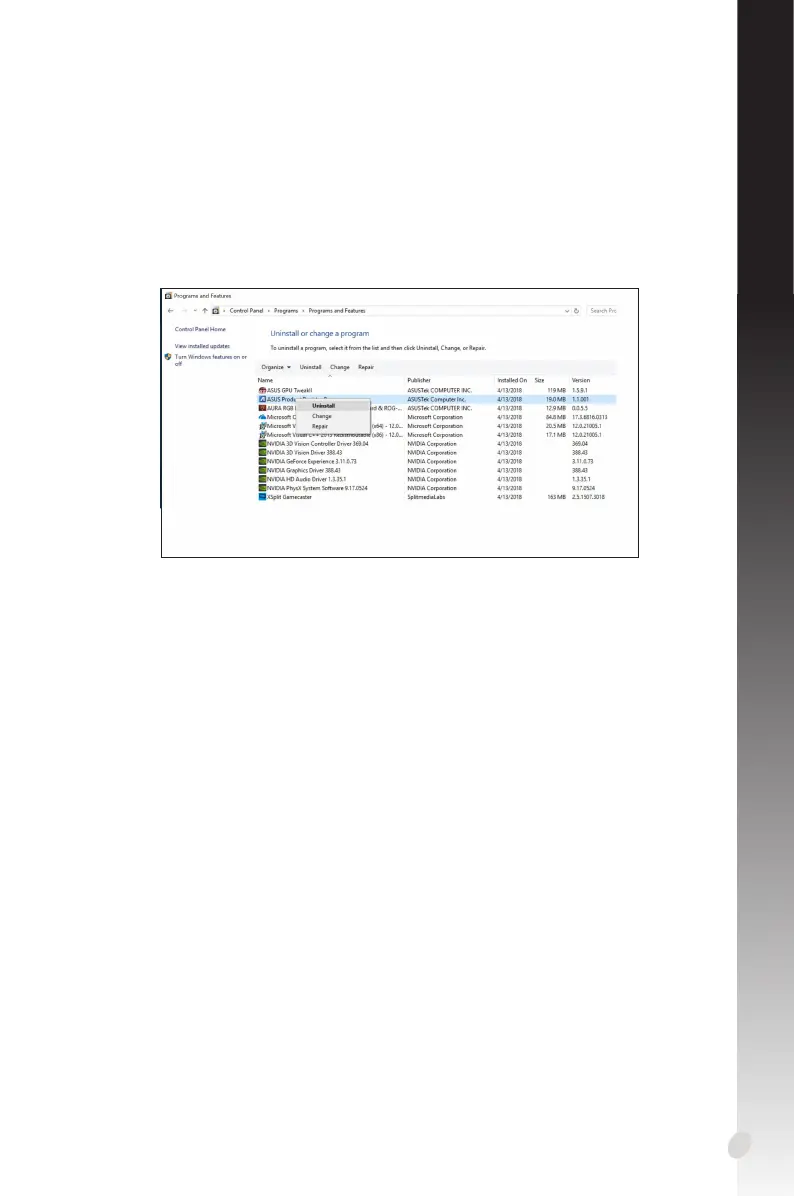Select NVIDIA GeForce Experience 3.11.0.73 row text

(x=311, y=461)
